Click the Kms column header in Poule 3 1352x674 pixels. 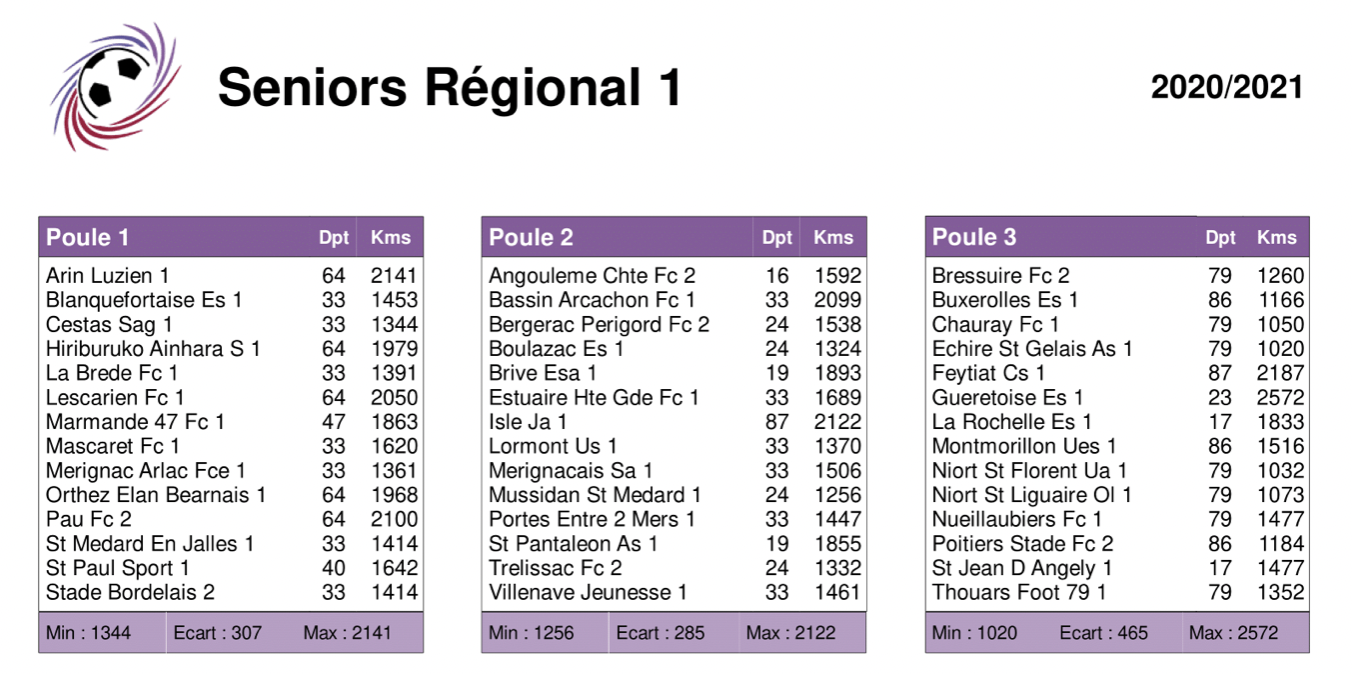[x=1276, y=237]
